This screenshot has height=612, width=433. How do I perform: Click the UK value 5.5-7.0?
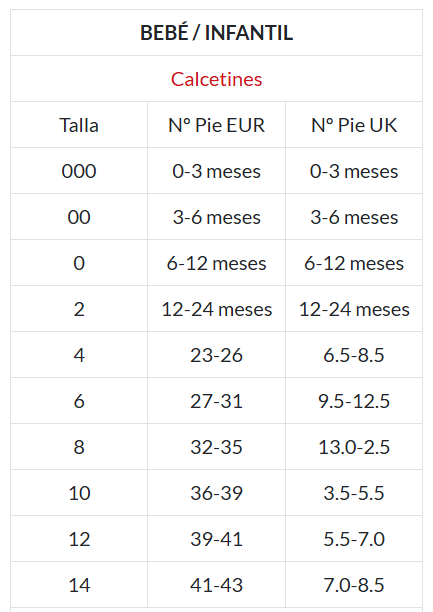354,539
